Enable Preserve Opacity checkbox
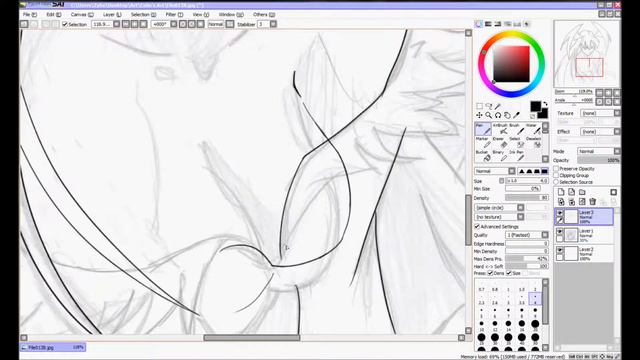The height and width of the screenshot is (360, 640). [556, 169]
